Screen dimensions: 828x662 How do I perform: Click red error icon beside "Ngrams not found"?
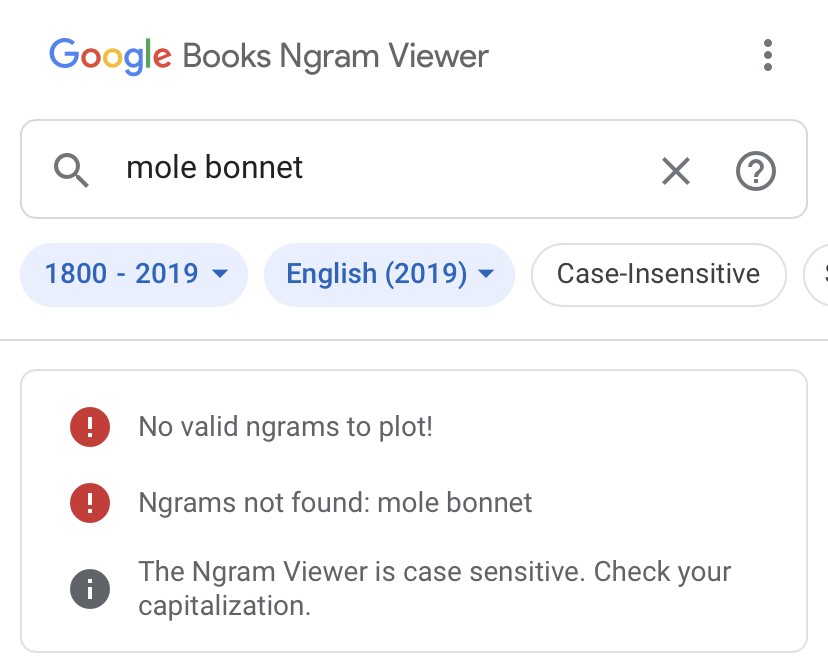tap(90, 502)
